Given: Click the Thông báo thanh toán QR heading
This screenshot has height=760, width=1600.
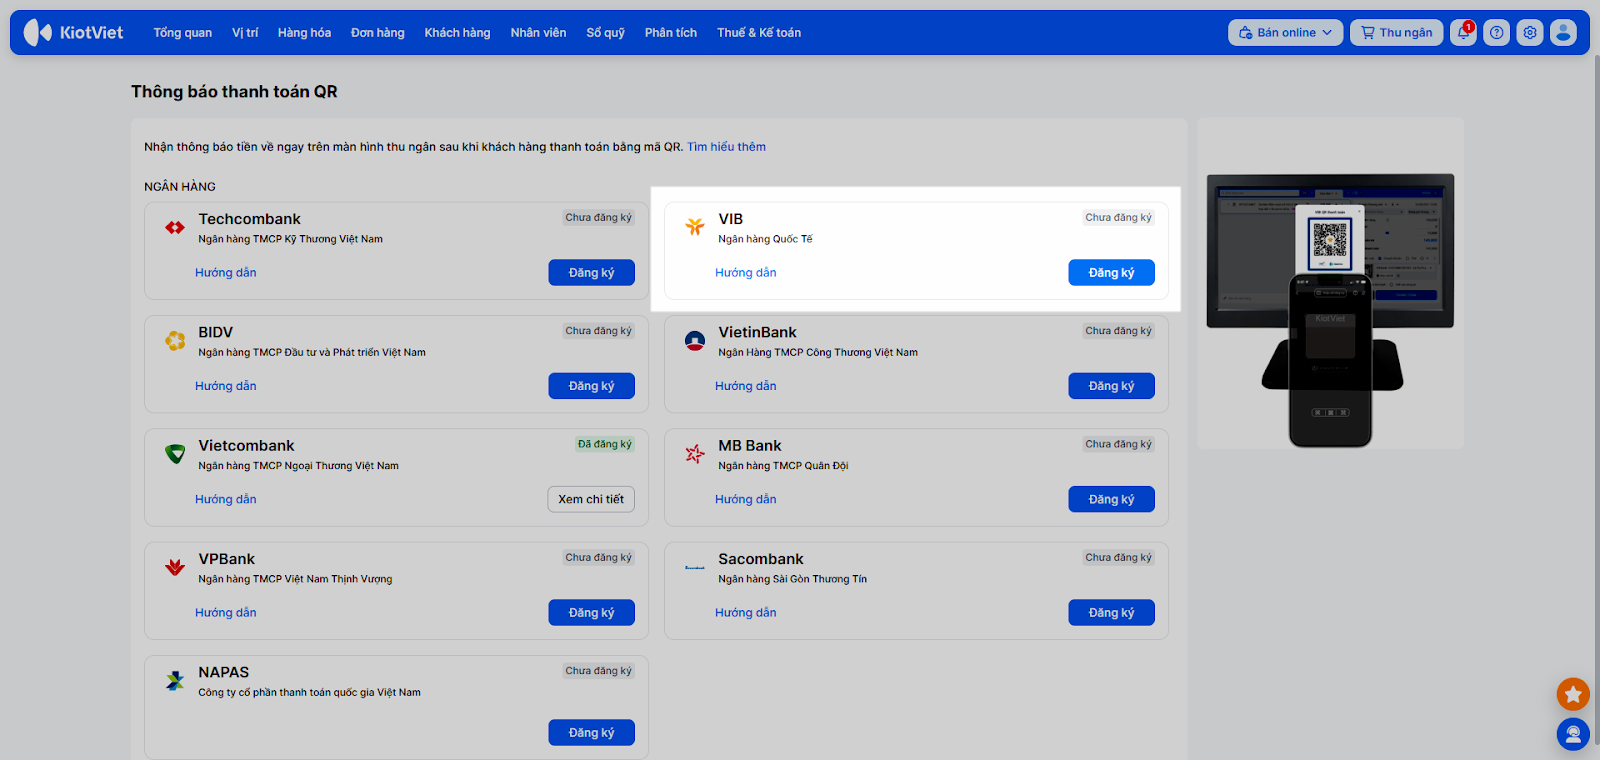Looking at the screenshot, I should (x=234, y=92).
